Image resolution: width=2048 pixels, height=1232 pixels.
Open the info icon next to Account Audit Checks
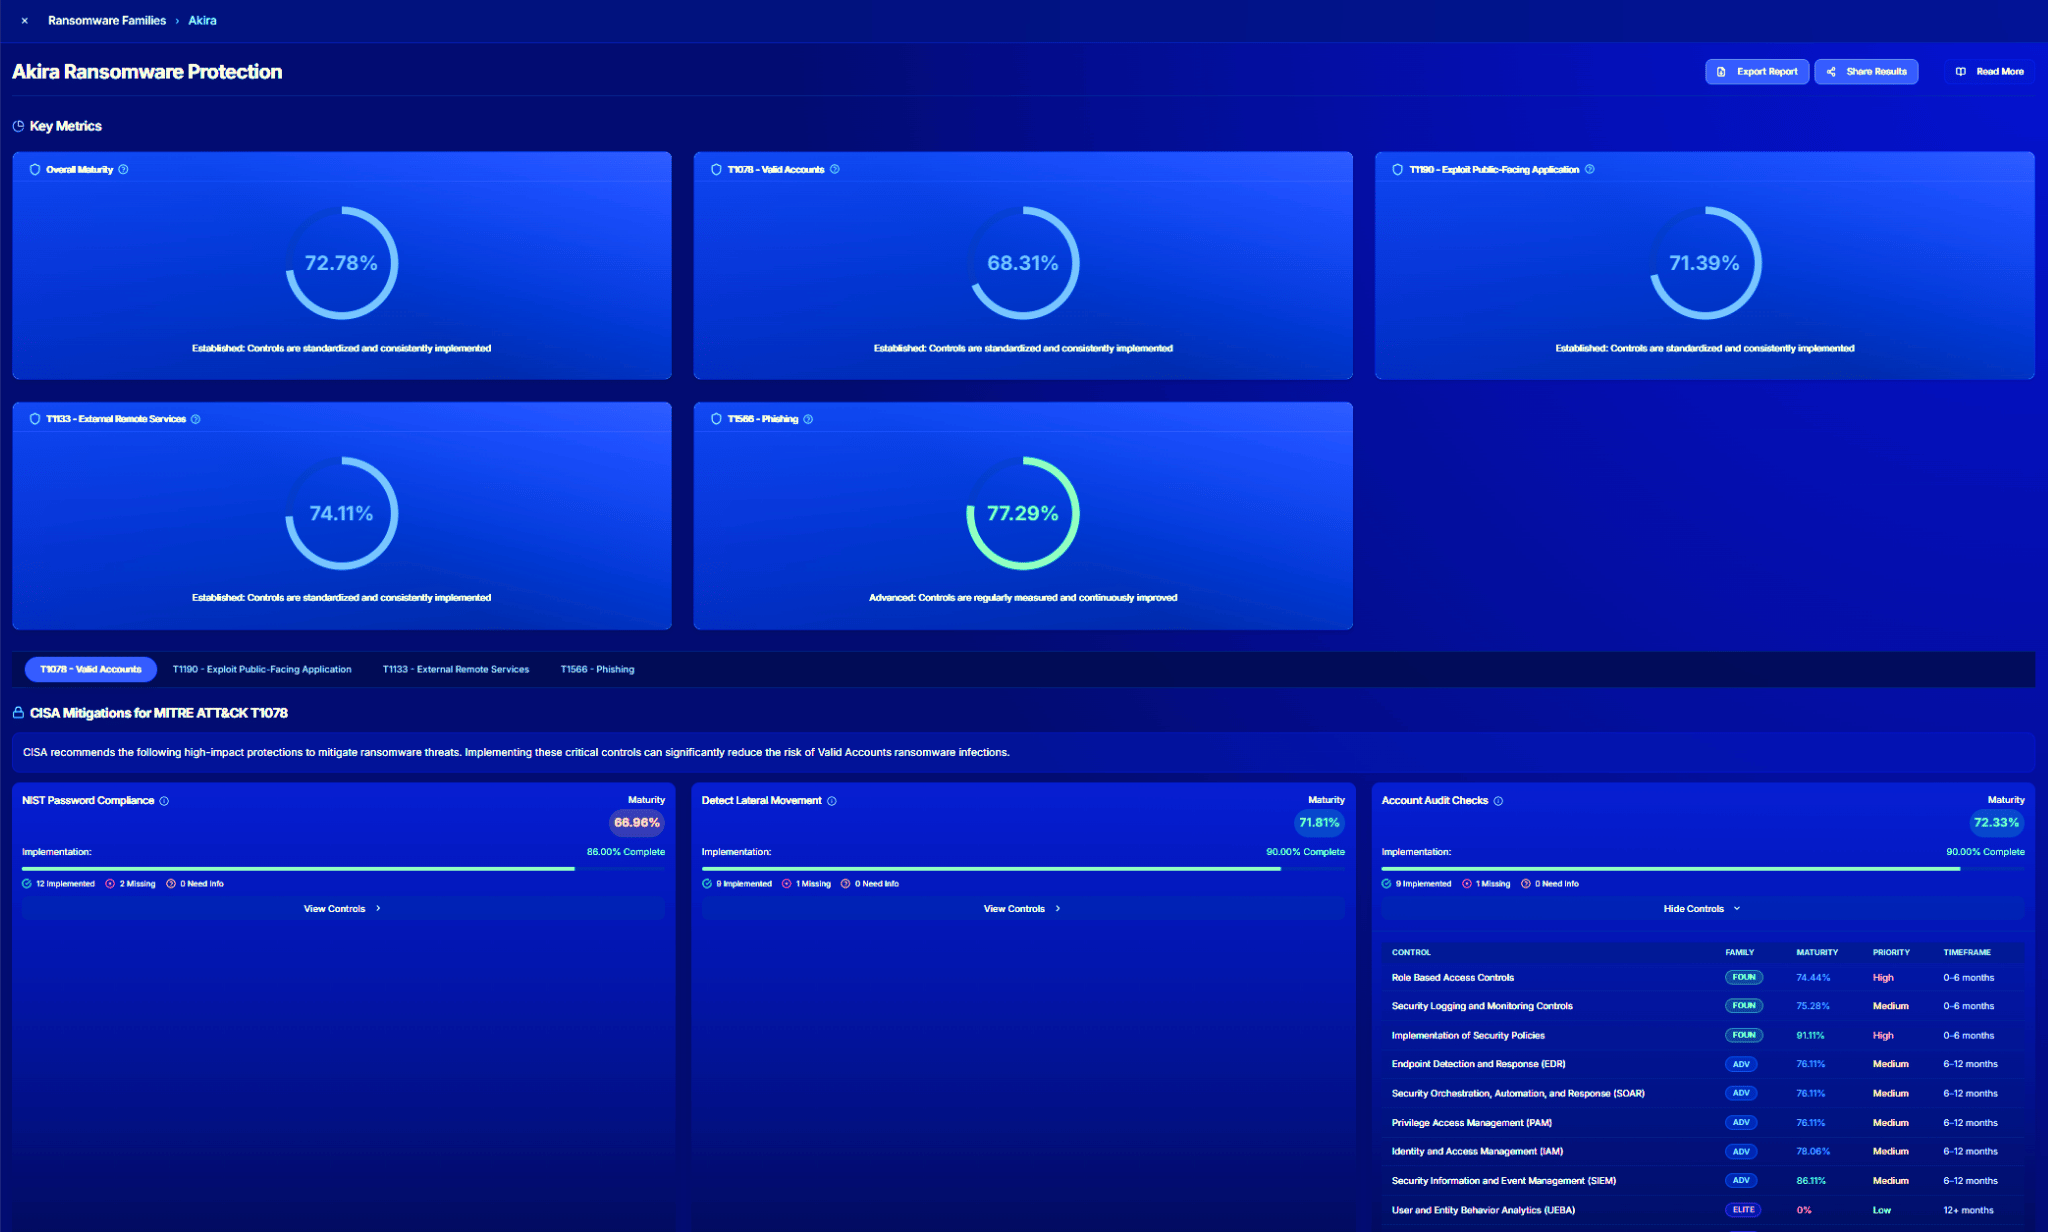coord(1499,800)
